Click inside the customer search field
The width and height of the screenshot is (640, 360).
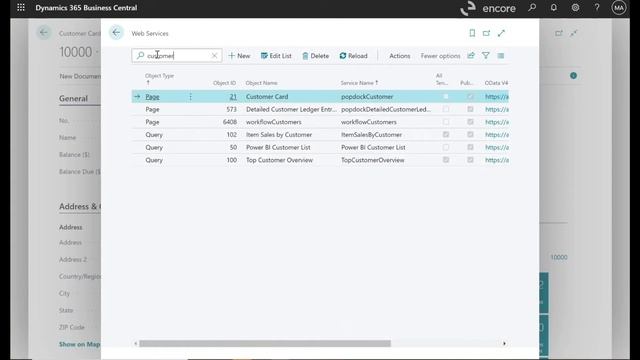click(177, 56)
